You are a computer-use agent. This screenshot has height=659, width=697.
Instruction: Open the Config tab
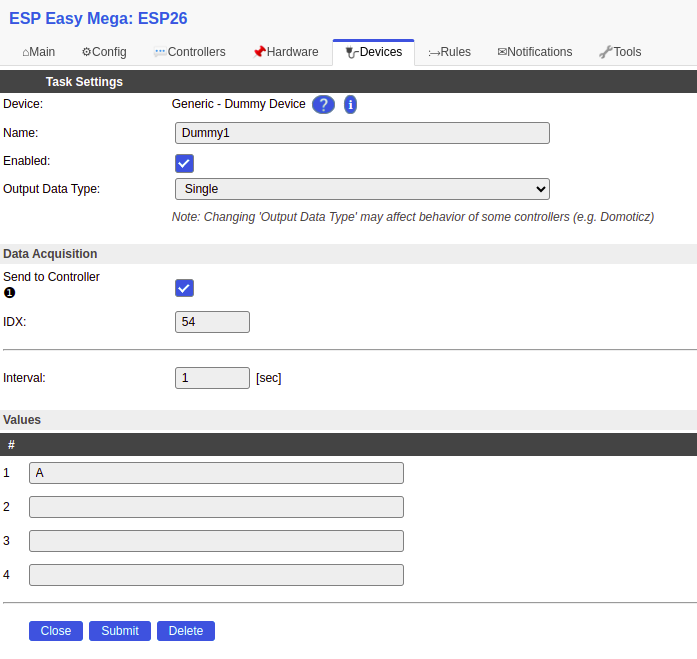104,52
